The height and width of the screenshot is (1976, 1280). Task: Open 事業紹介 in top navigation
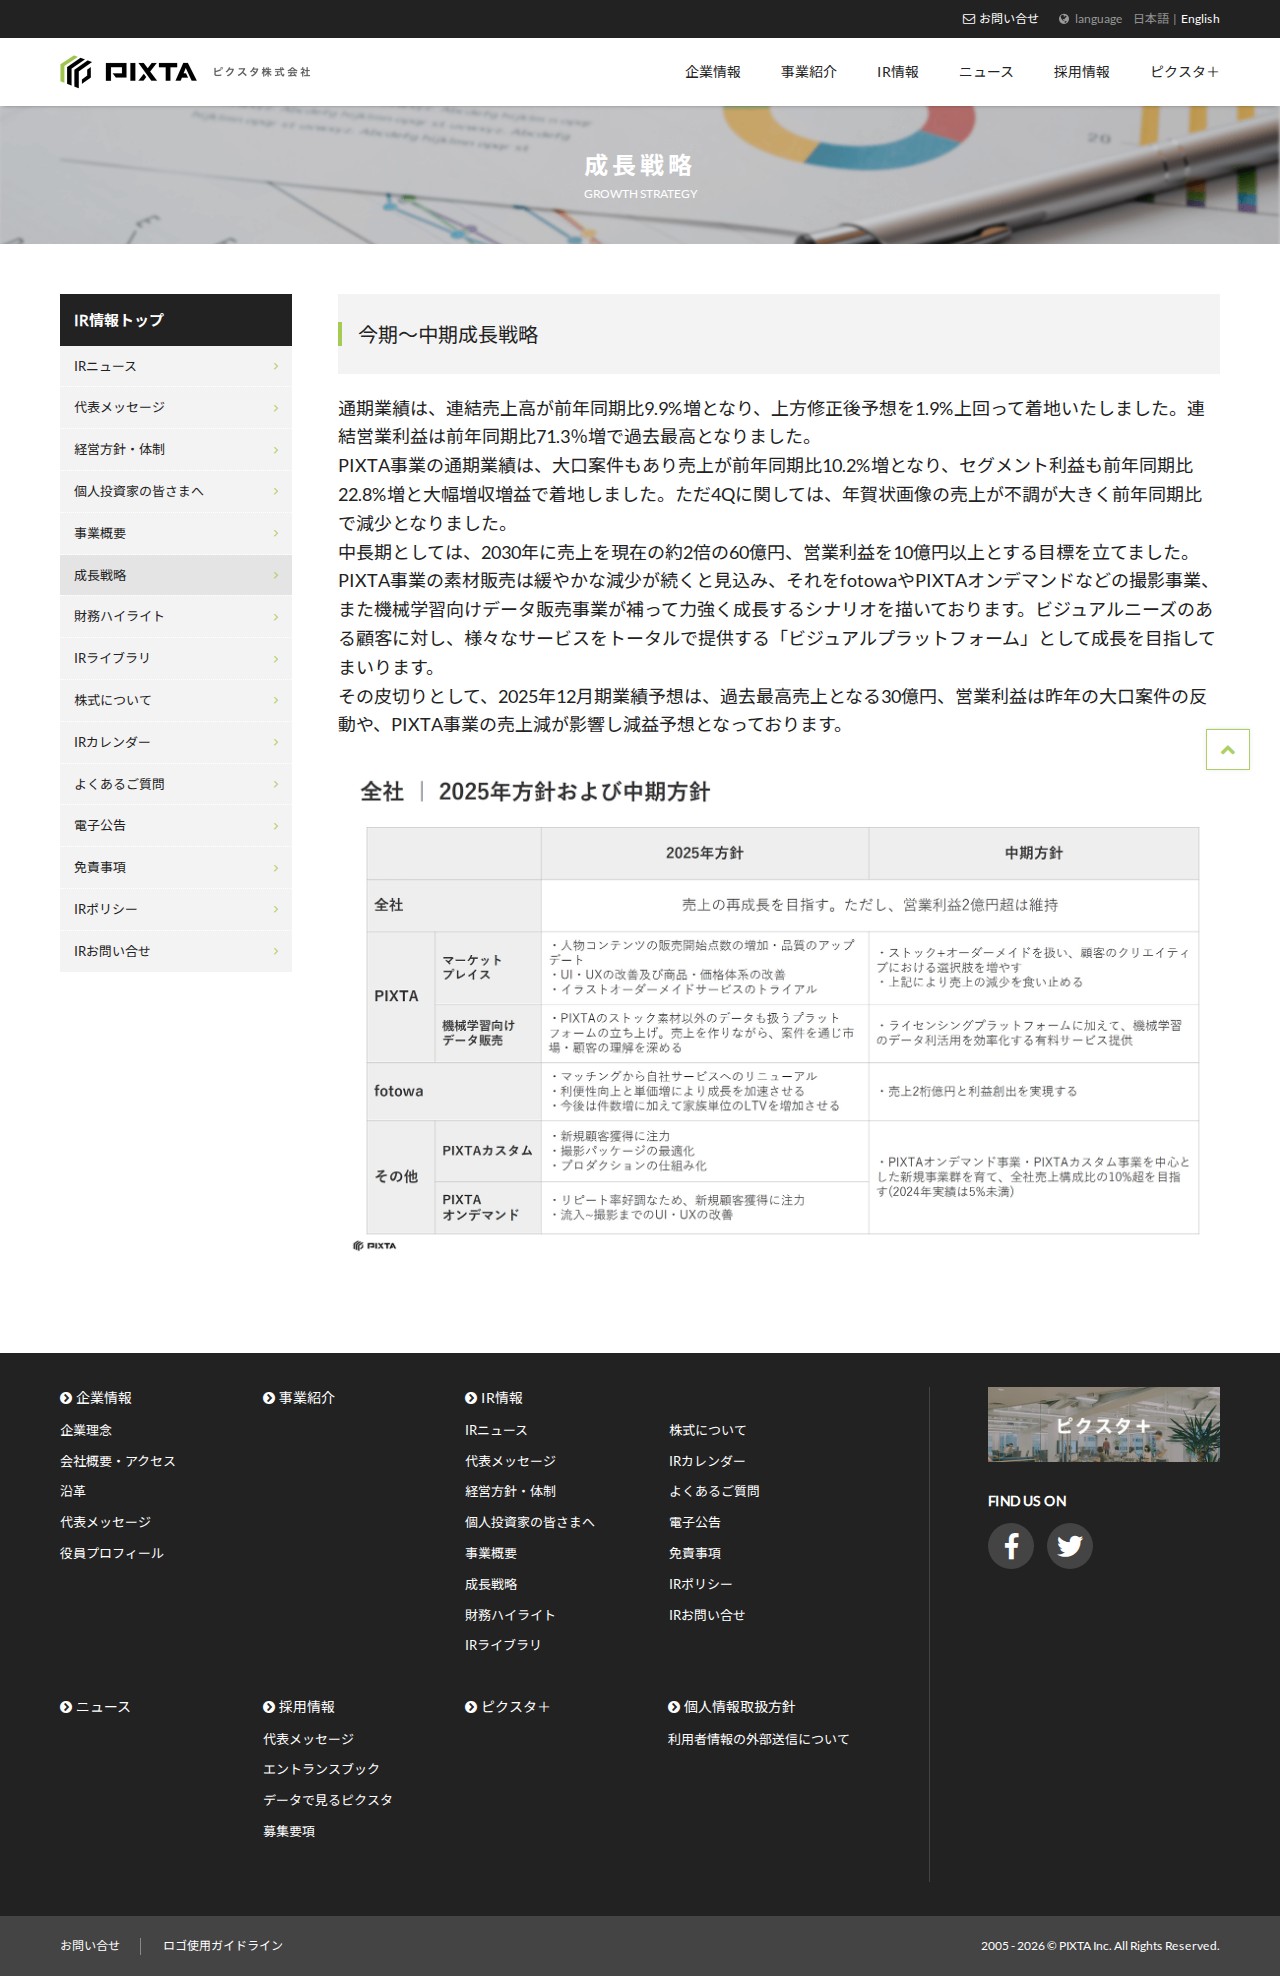coord(809,72)
